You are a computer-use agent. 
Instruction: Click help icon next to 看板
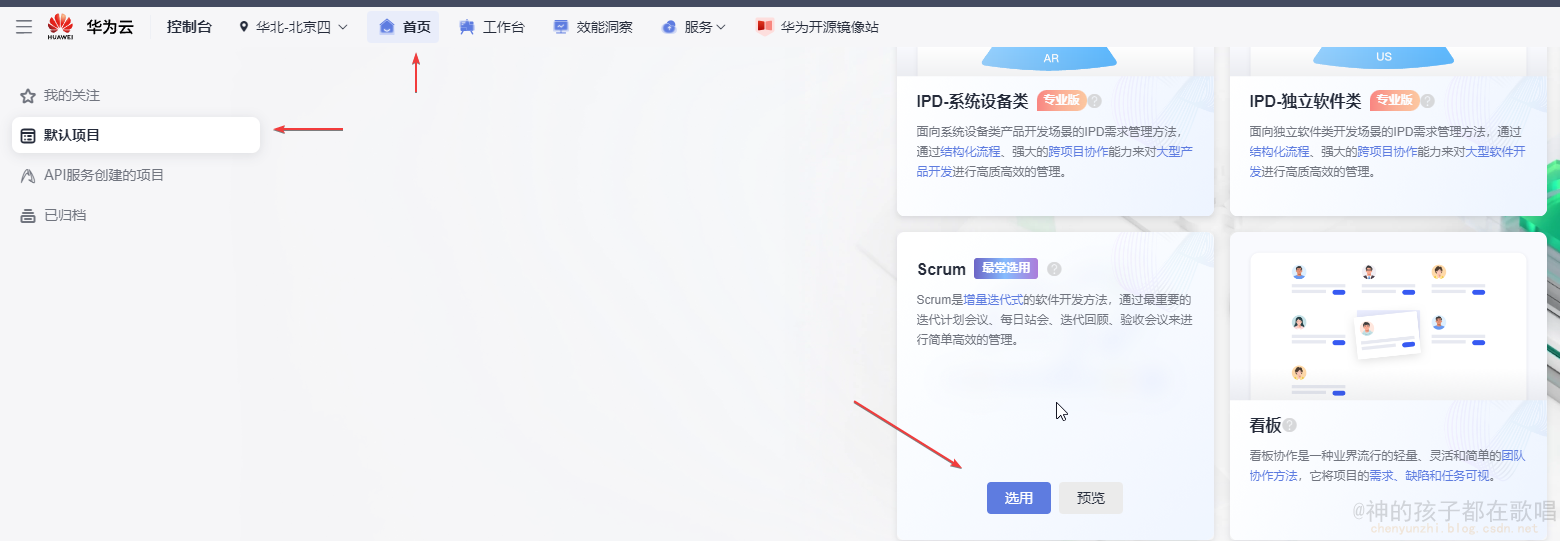[1290, 425]
